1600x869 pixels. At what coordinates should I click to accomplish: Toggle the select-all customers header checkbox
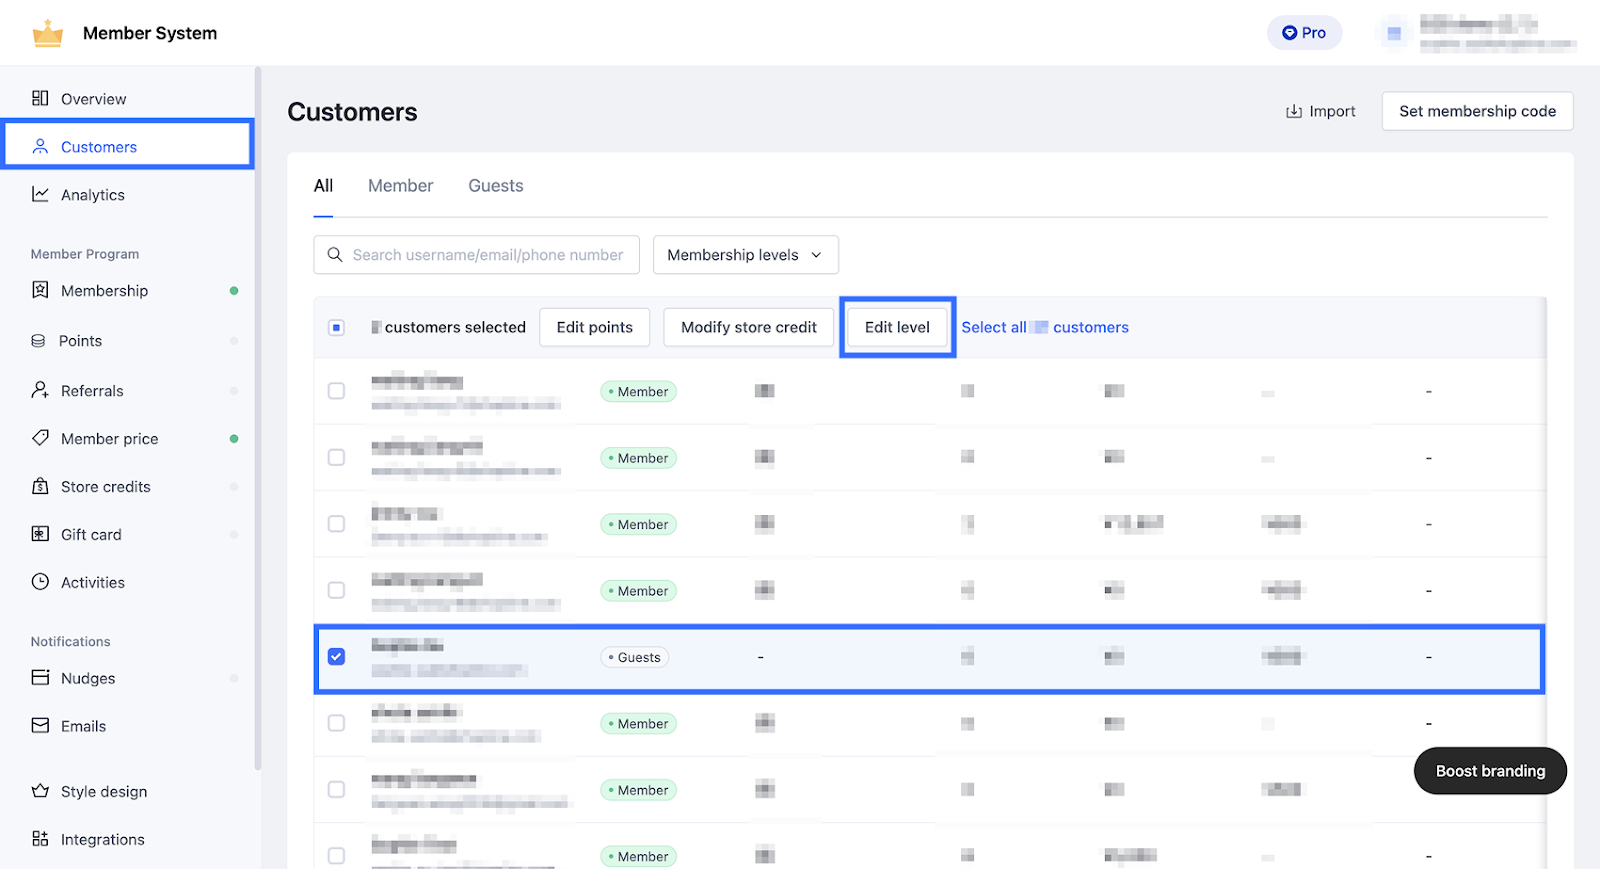tap(337, 327)
